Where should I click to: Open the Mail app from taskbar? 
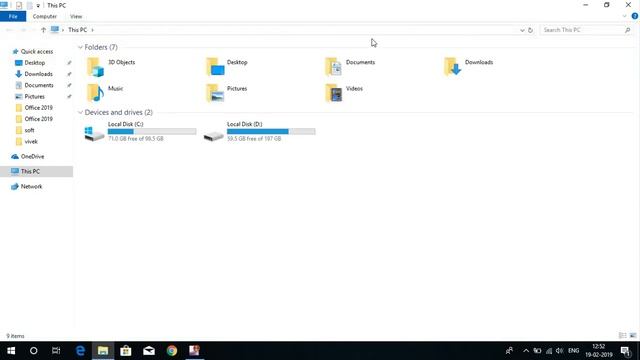pyautogui.click(x=149, y=351)
